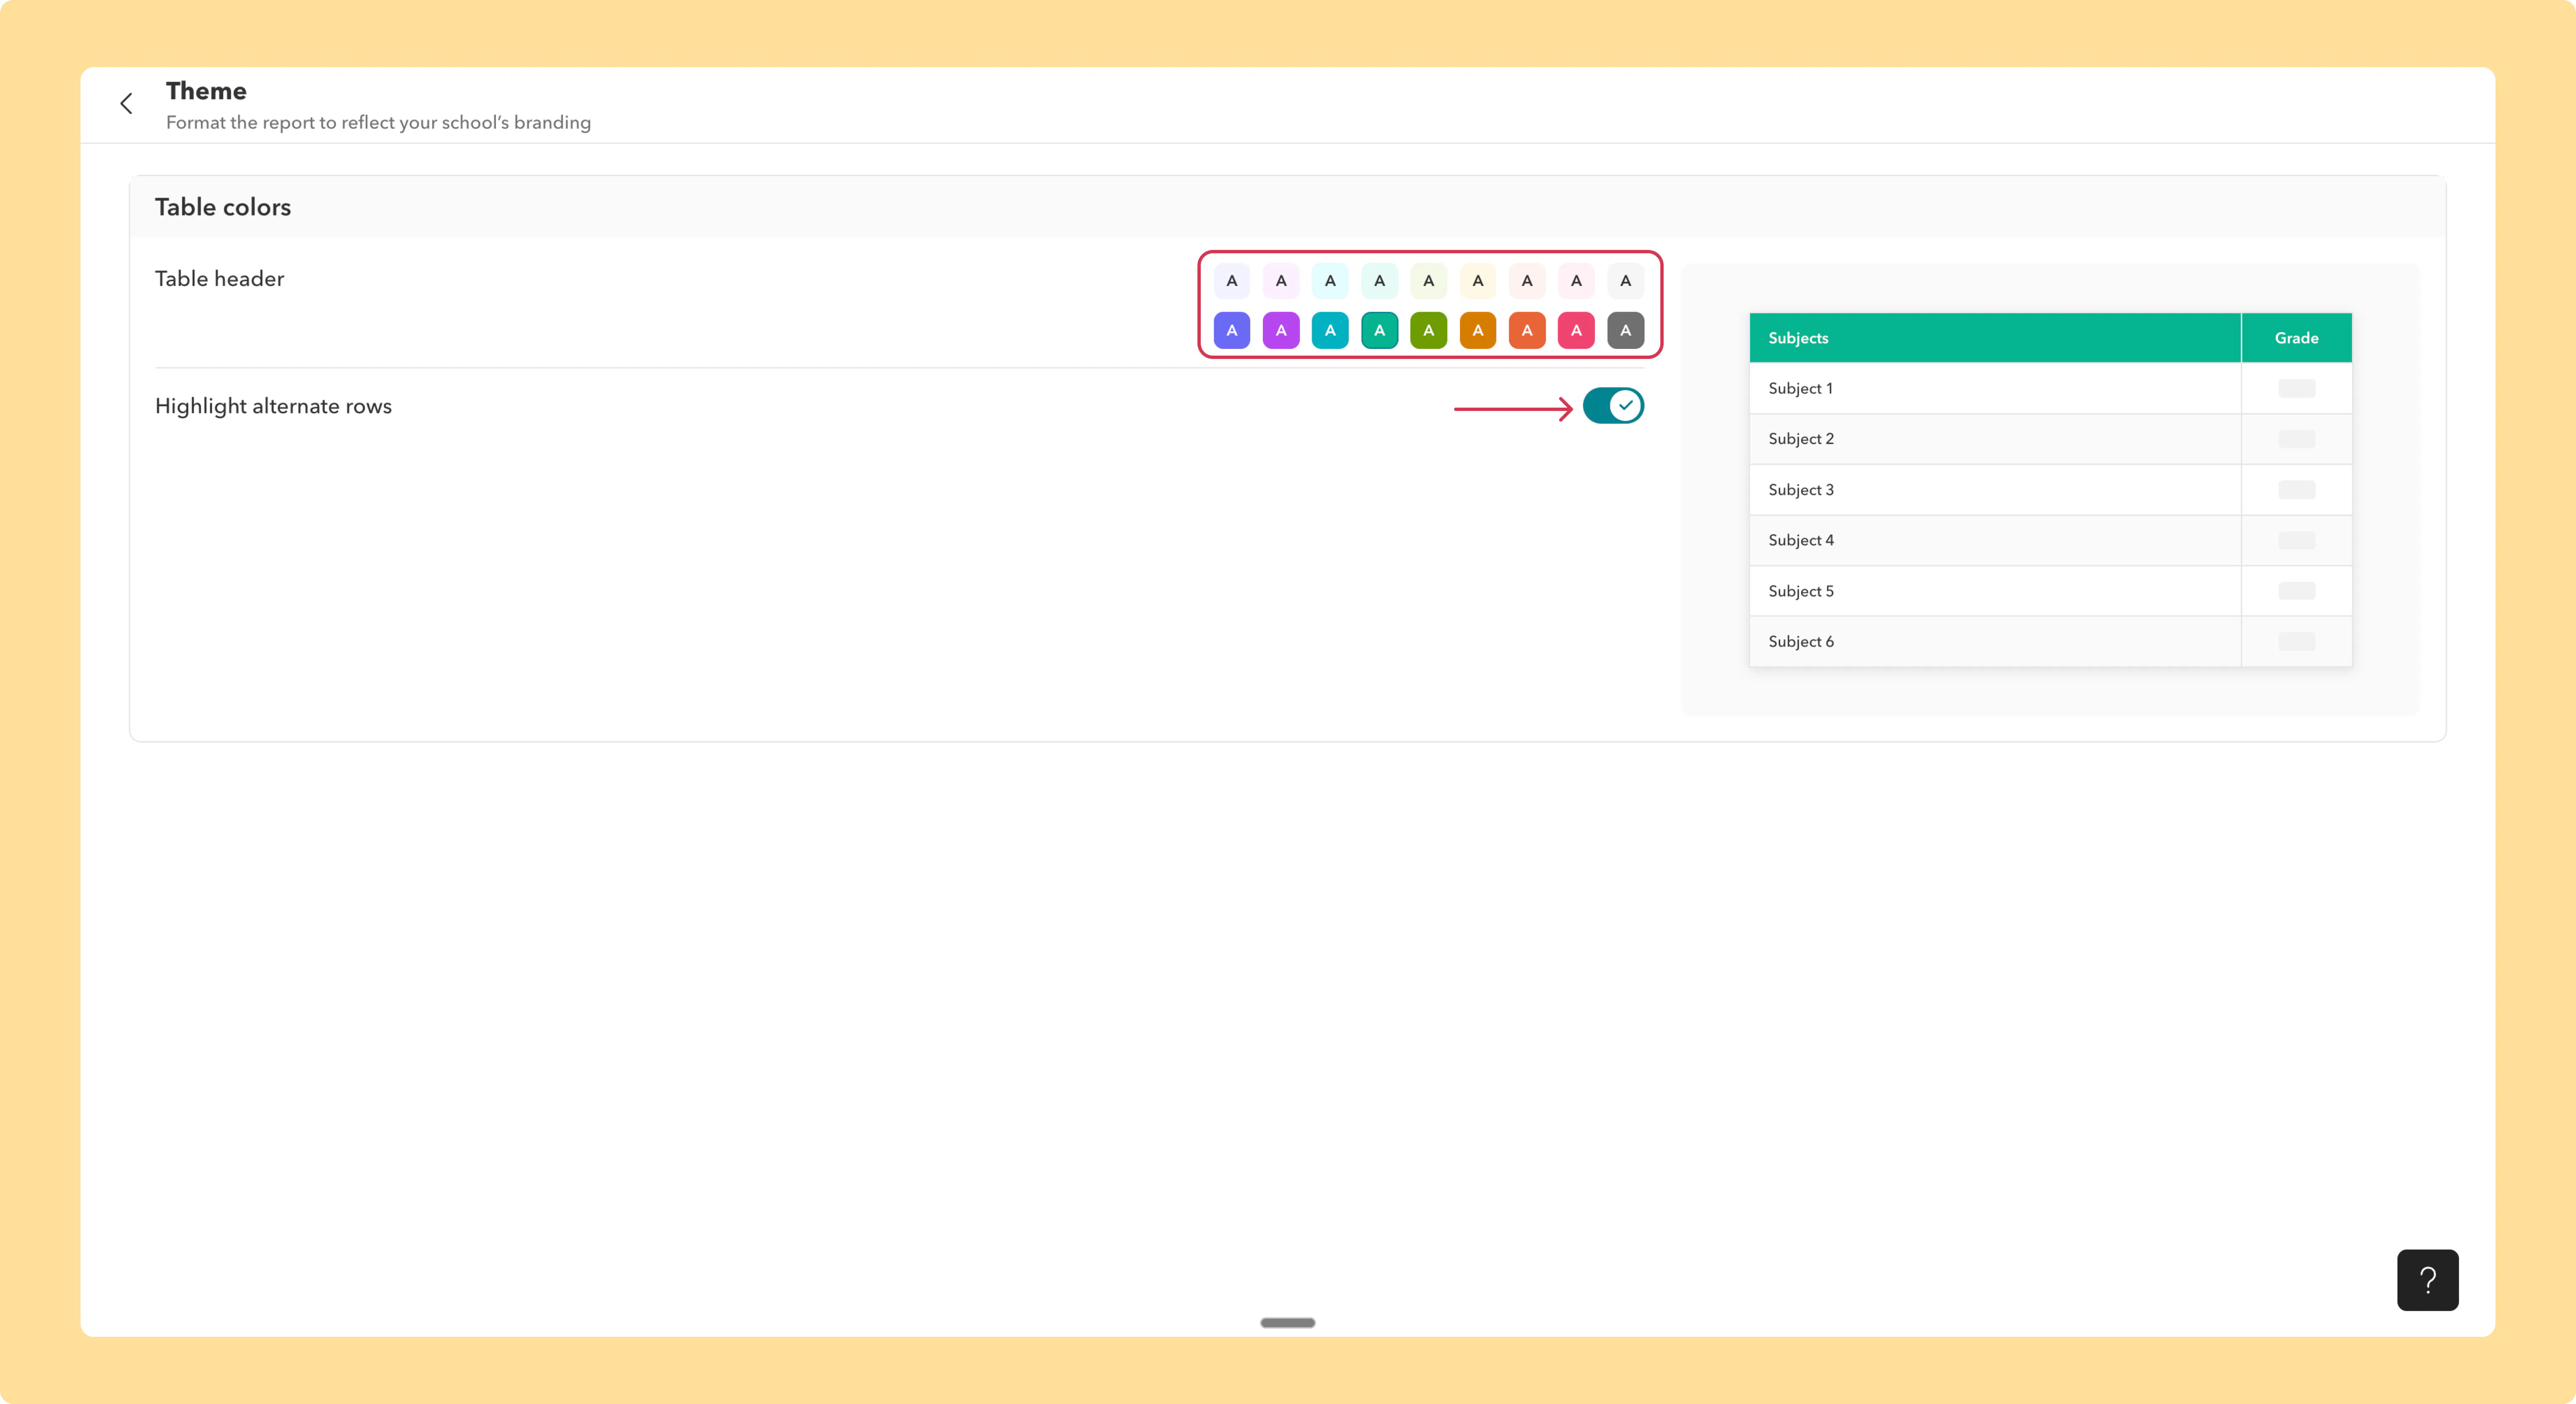Viewport: 2576px width, 1404px height.
Task: Choose the solid amber header color swatch
Action: tap(1478, 330)
